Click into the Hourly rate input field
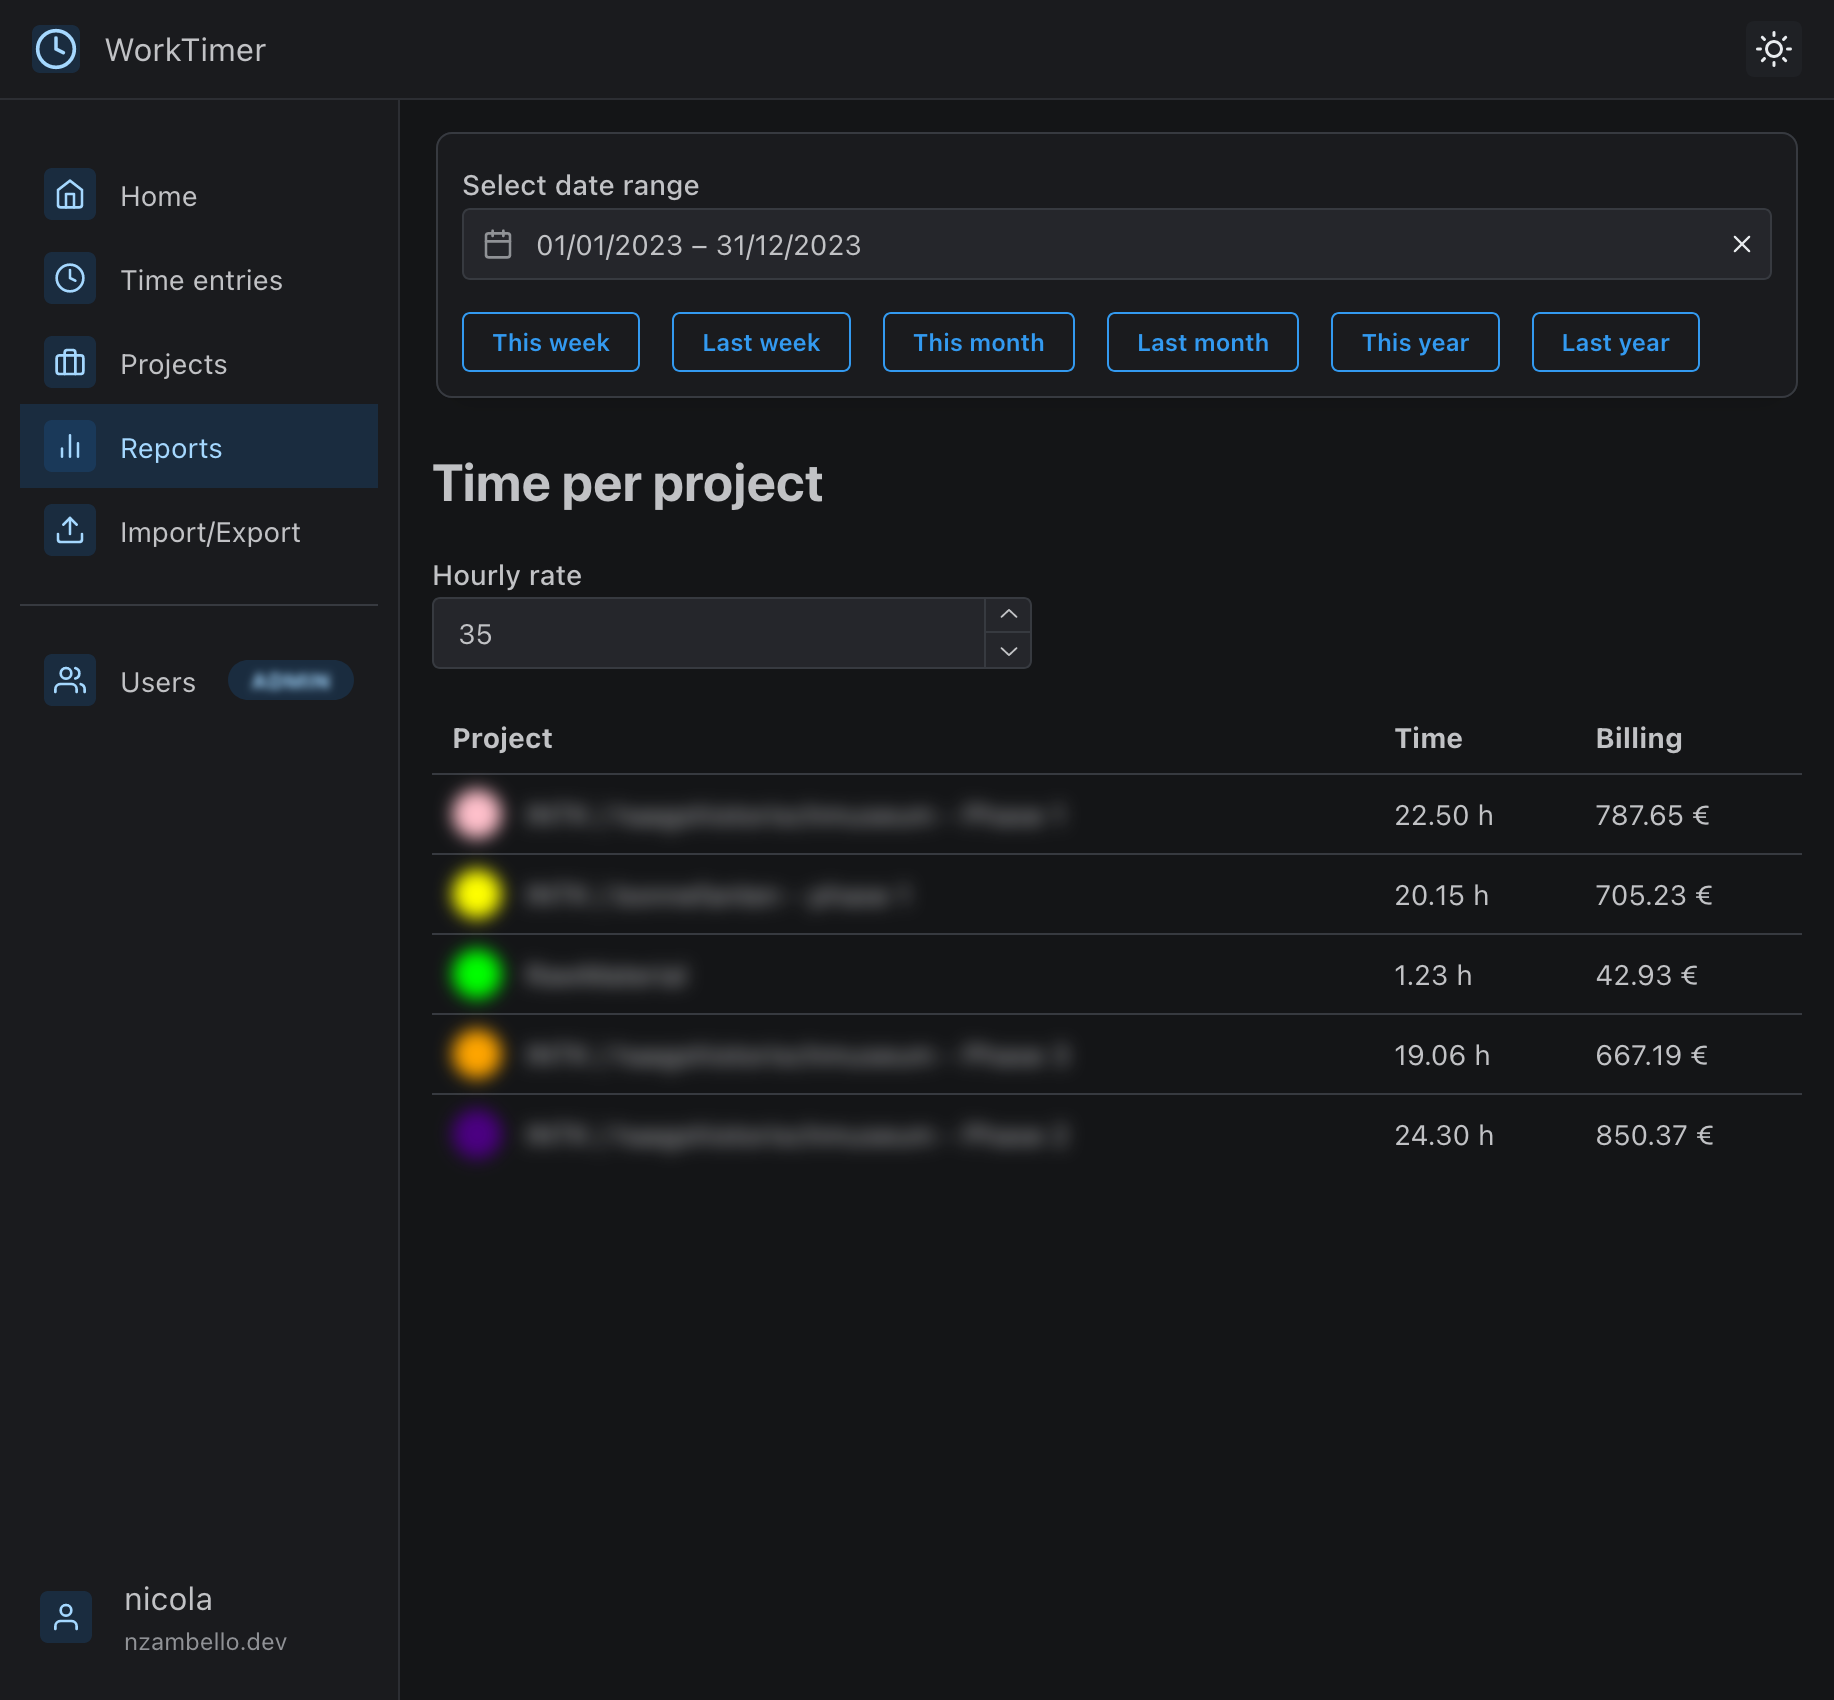The height and width of the screenshot is (1700, 1834). (708, 634)
